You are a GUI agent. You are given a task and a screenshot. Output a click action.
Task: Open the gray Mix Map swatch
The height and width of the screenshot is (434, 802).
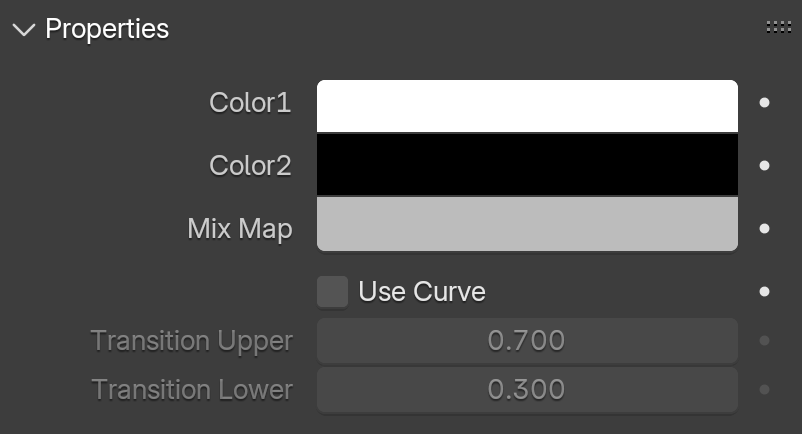527,224
